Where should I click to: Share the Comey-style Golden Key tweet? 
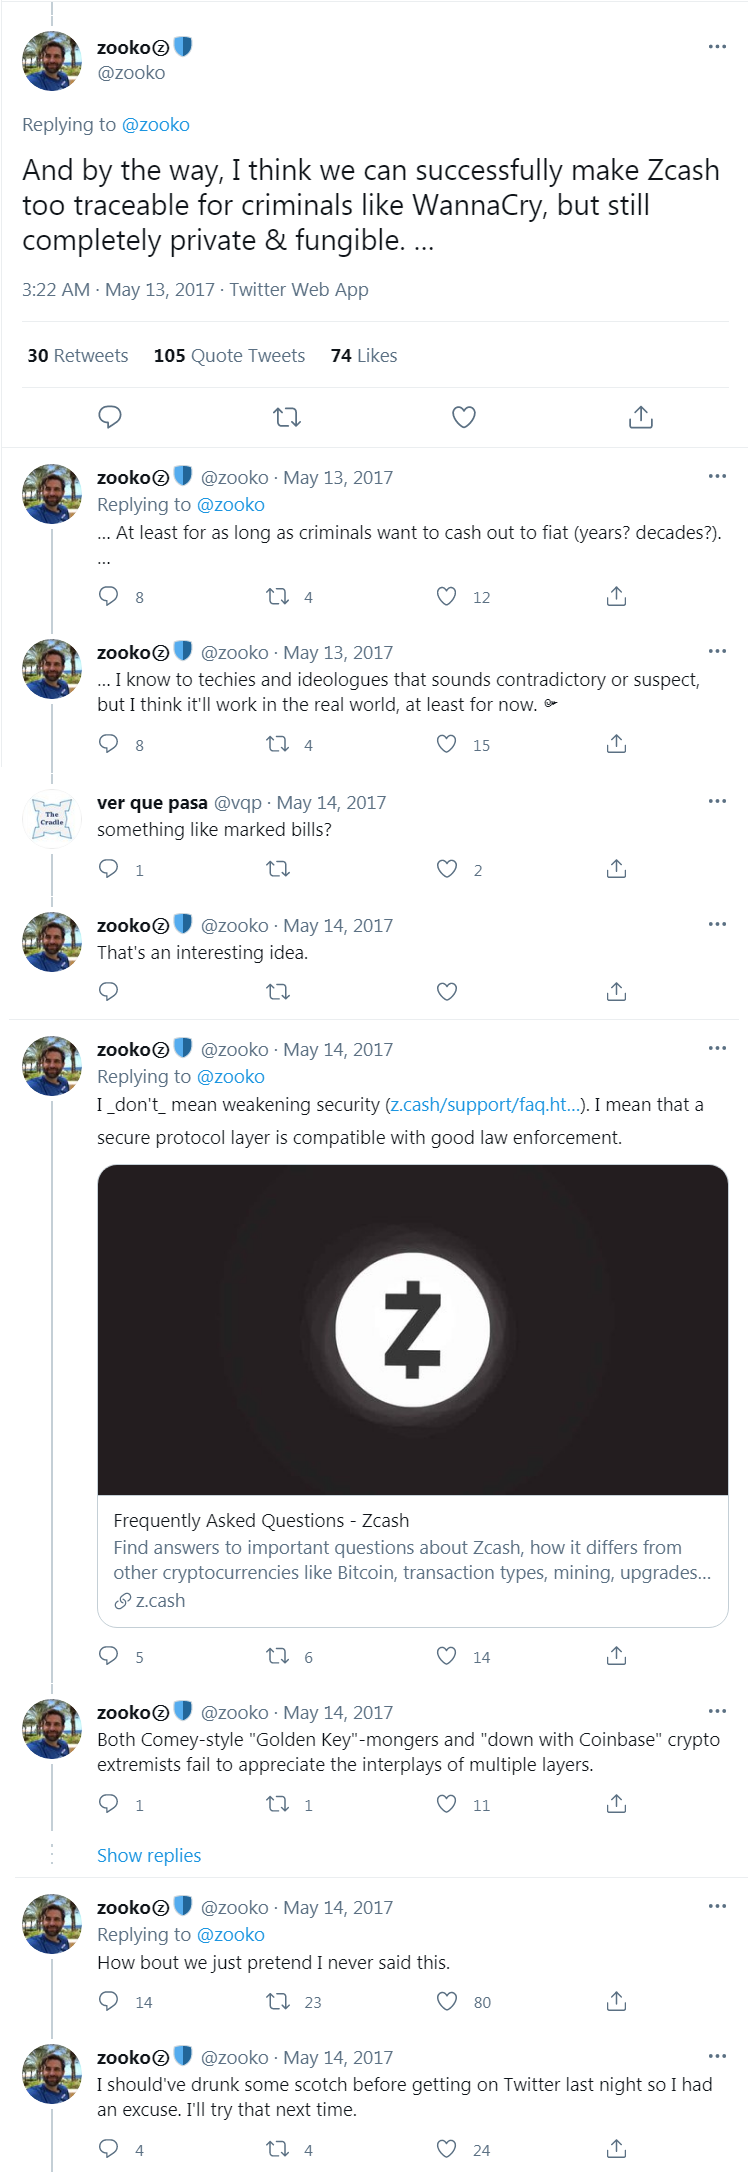click(616, 1804)
